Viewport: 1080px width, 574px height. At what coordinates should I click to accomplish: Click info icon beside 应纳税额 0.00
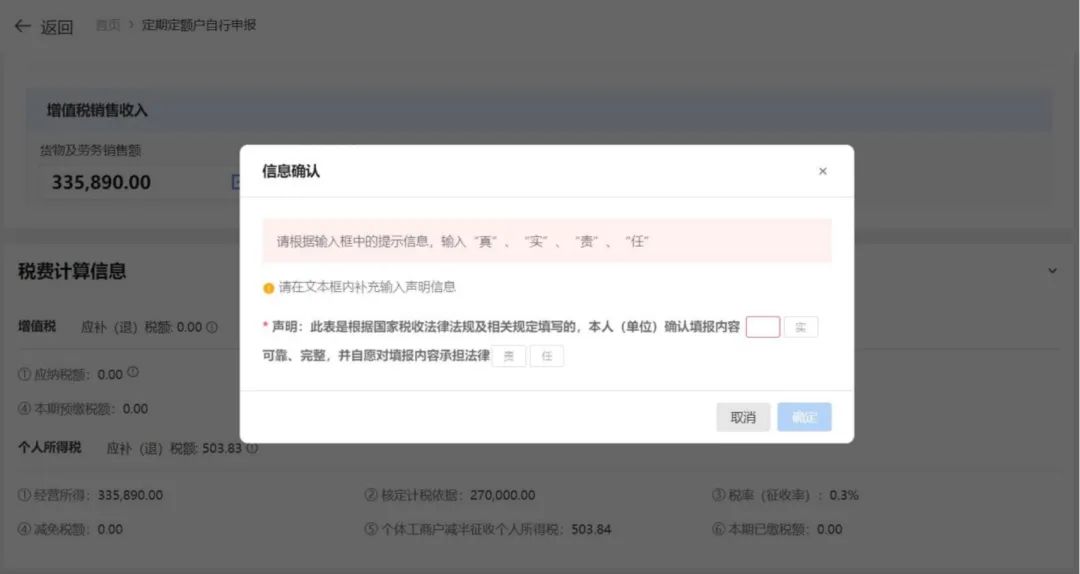[133, 373]
